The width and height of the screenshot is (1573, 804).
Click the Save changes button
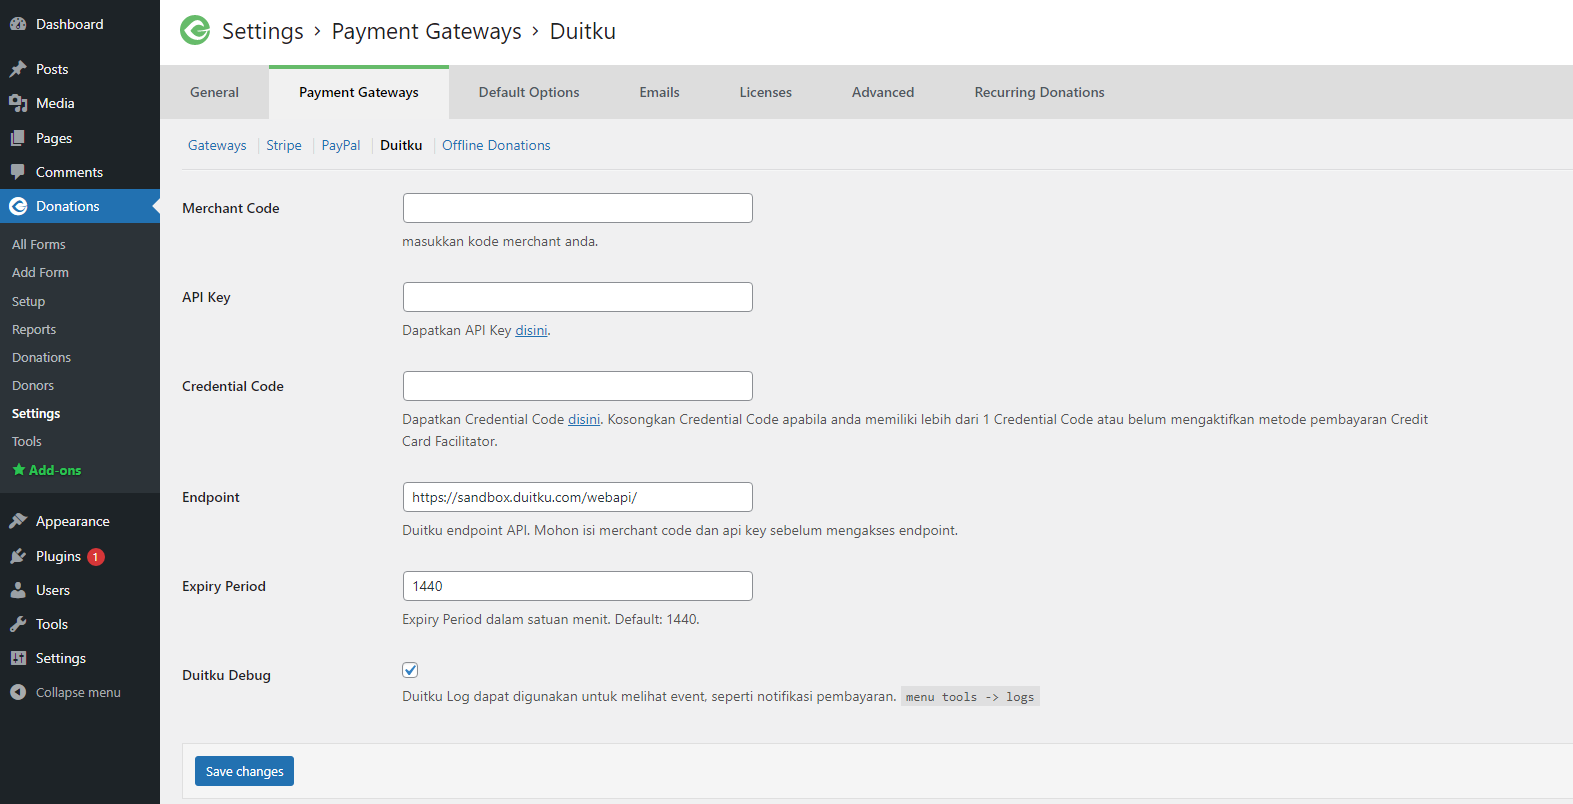click(244, 771)
